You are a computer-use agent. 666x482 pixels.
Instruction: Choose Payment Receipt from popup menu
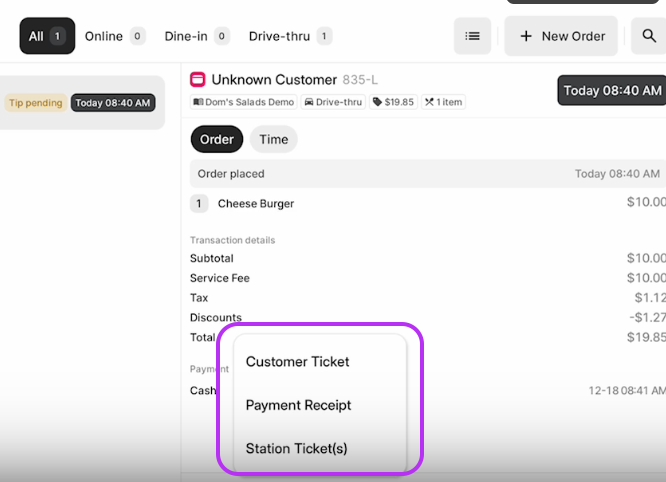[299, 406]
